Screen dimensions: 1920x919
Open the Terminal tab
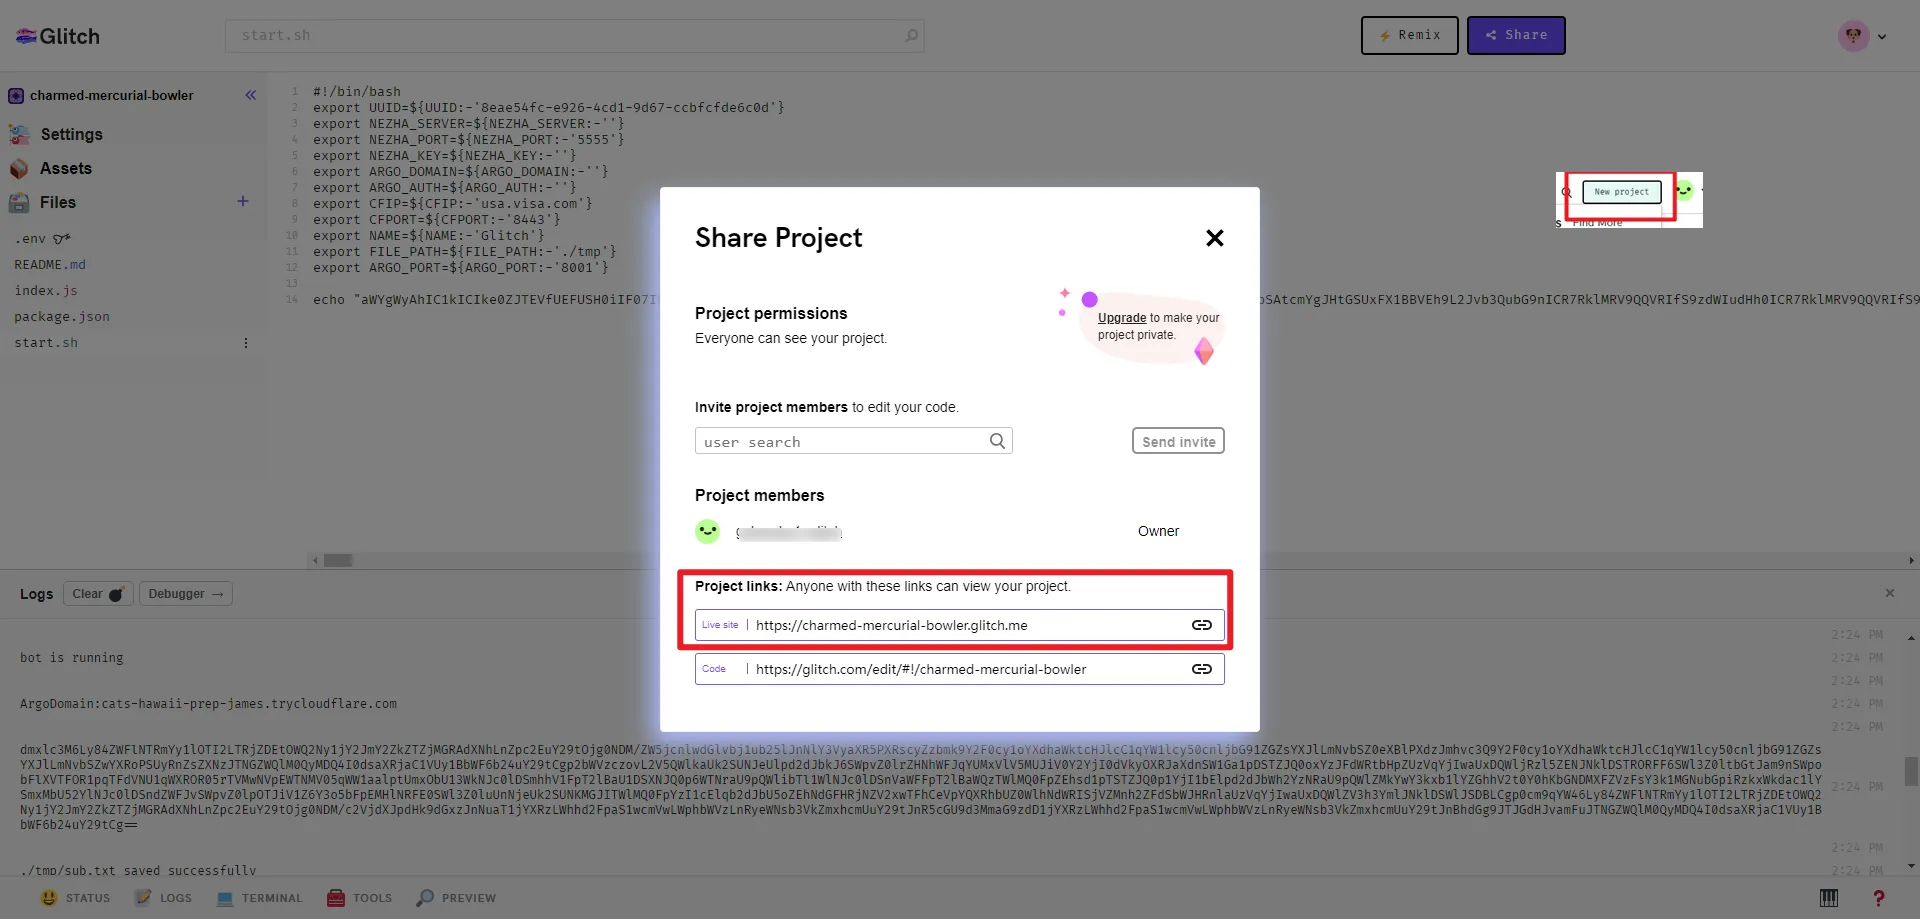pos(260,898)
